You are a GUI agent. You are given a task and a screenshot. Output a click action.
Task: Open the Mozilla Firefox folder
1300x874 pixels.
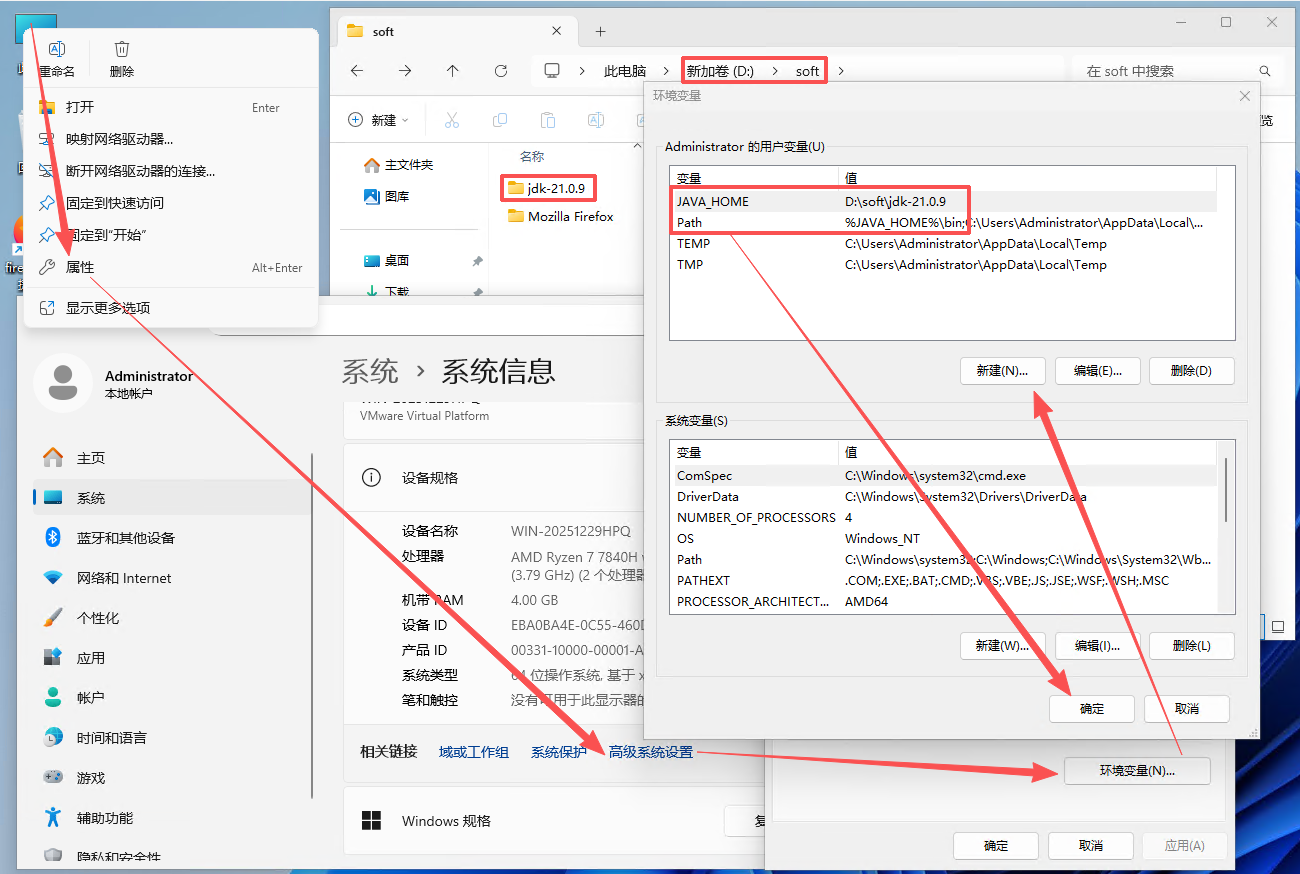(570, 216)
